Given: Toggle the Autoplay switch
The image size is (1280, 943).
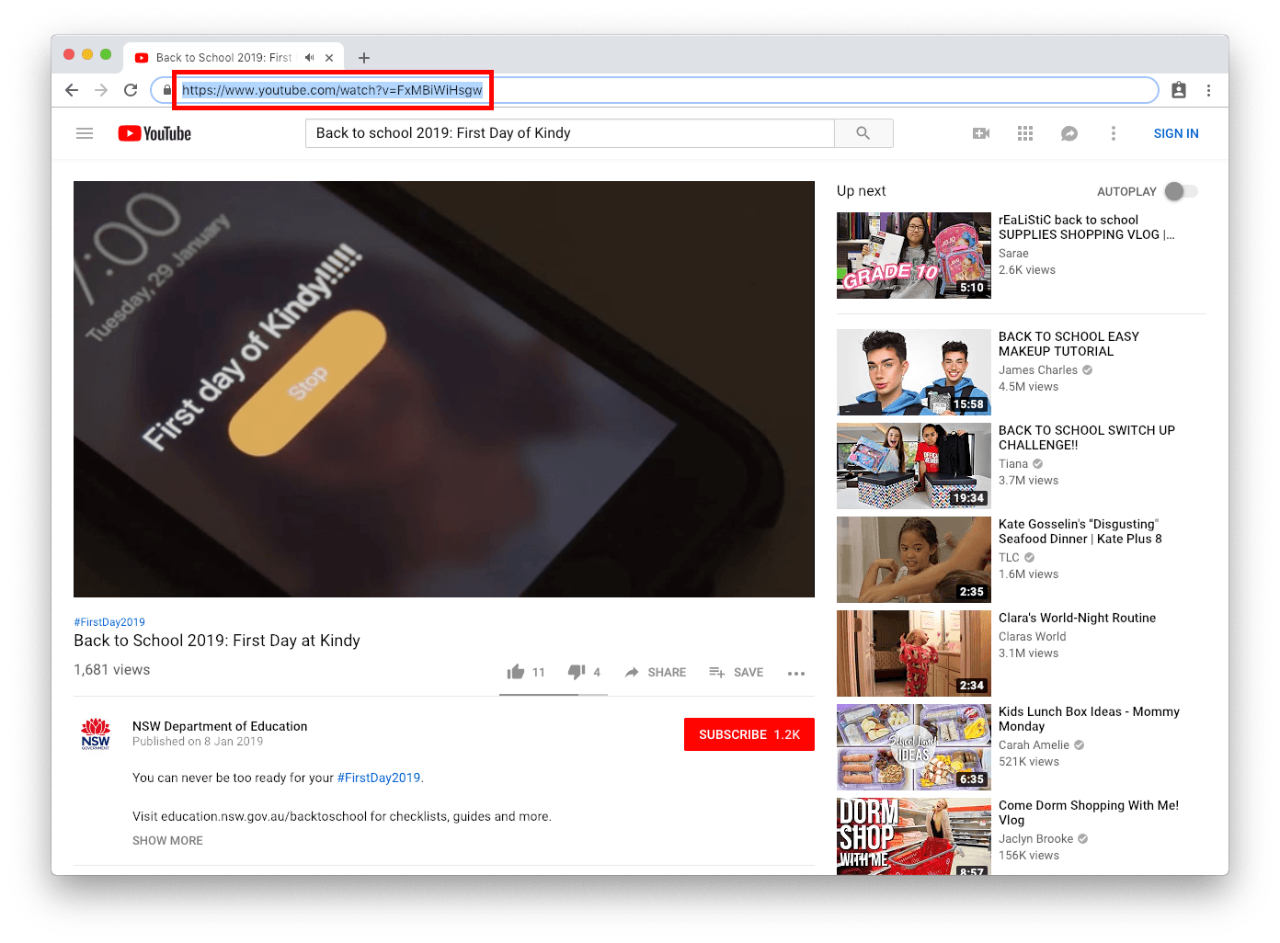Looking at the screenshot, I should click(x=1180, y=191).
